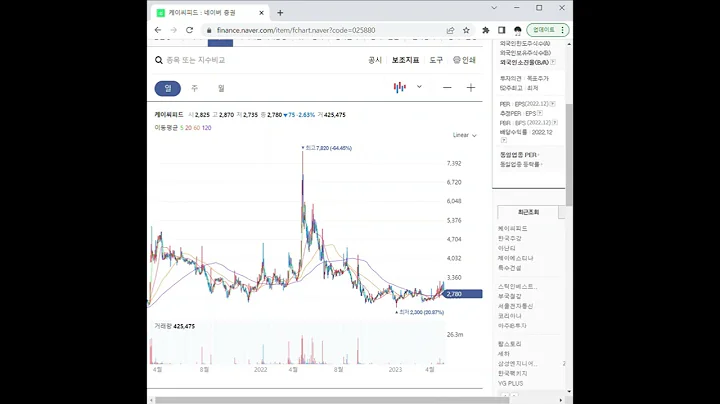The height and width of the screenshot is (404, 720).
Task: Click the 최고 7,820 high marker on chart
Action: click(x=327, y=148)
